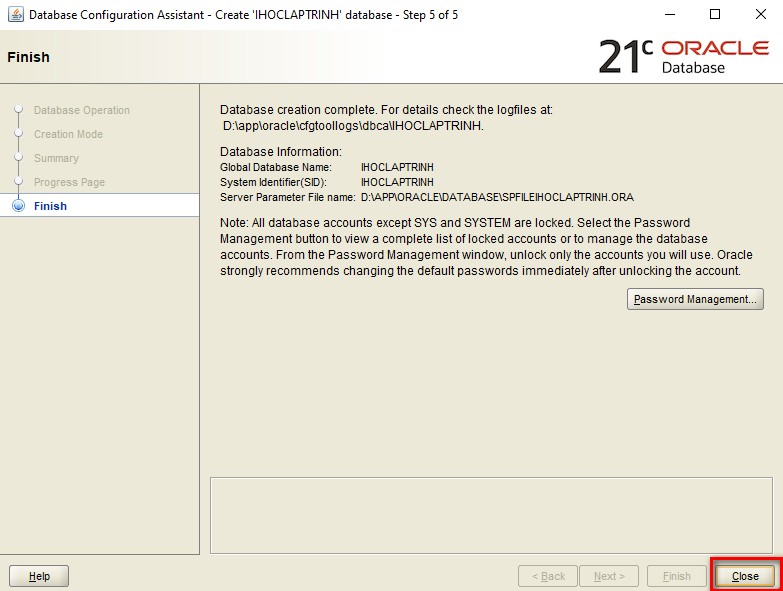Click the disabled Next button
This screenshot has height=591, width=783.
609,576
